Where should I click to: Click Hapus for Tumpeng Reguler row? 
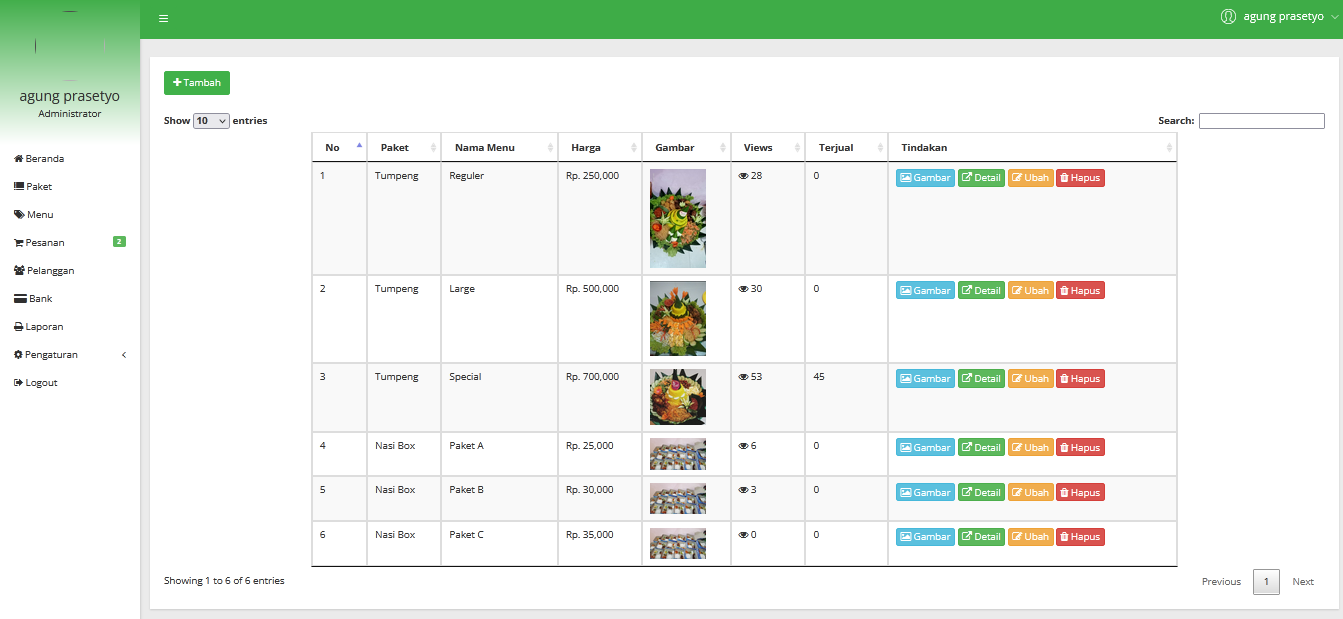coord(1080,178)
